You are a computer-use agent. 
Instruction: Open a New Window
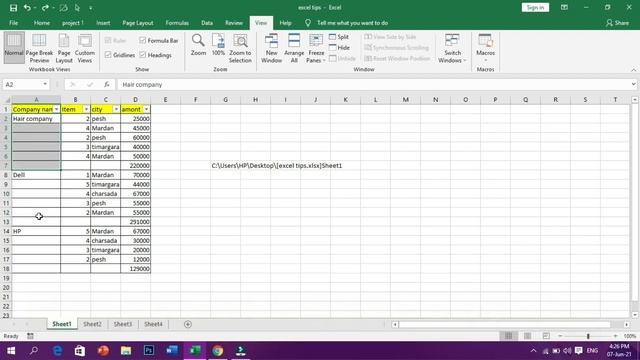point(271,48)
